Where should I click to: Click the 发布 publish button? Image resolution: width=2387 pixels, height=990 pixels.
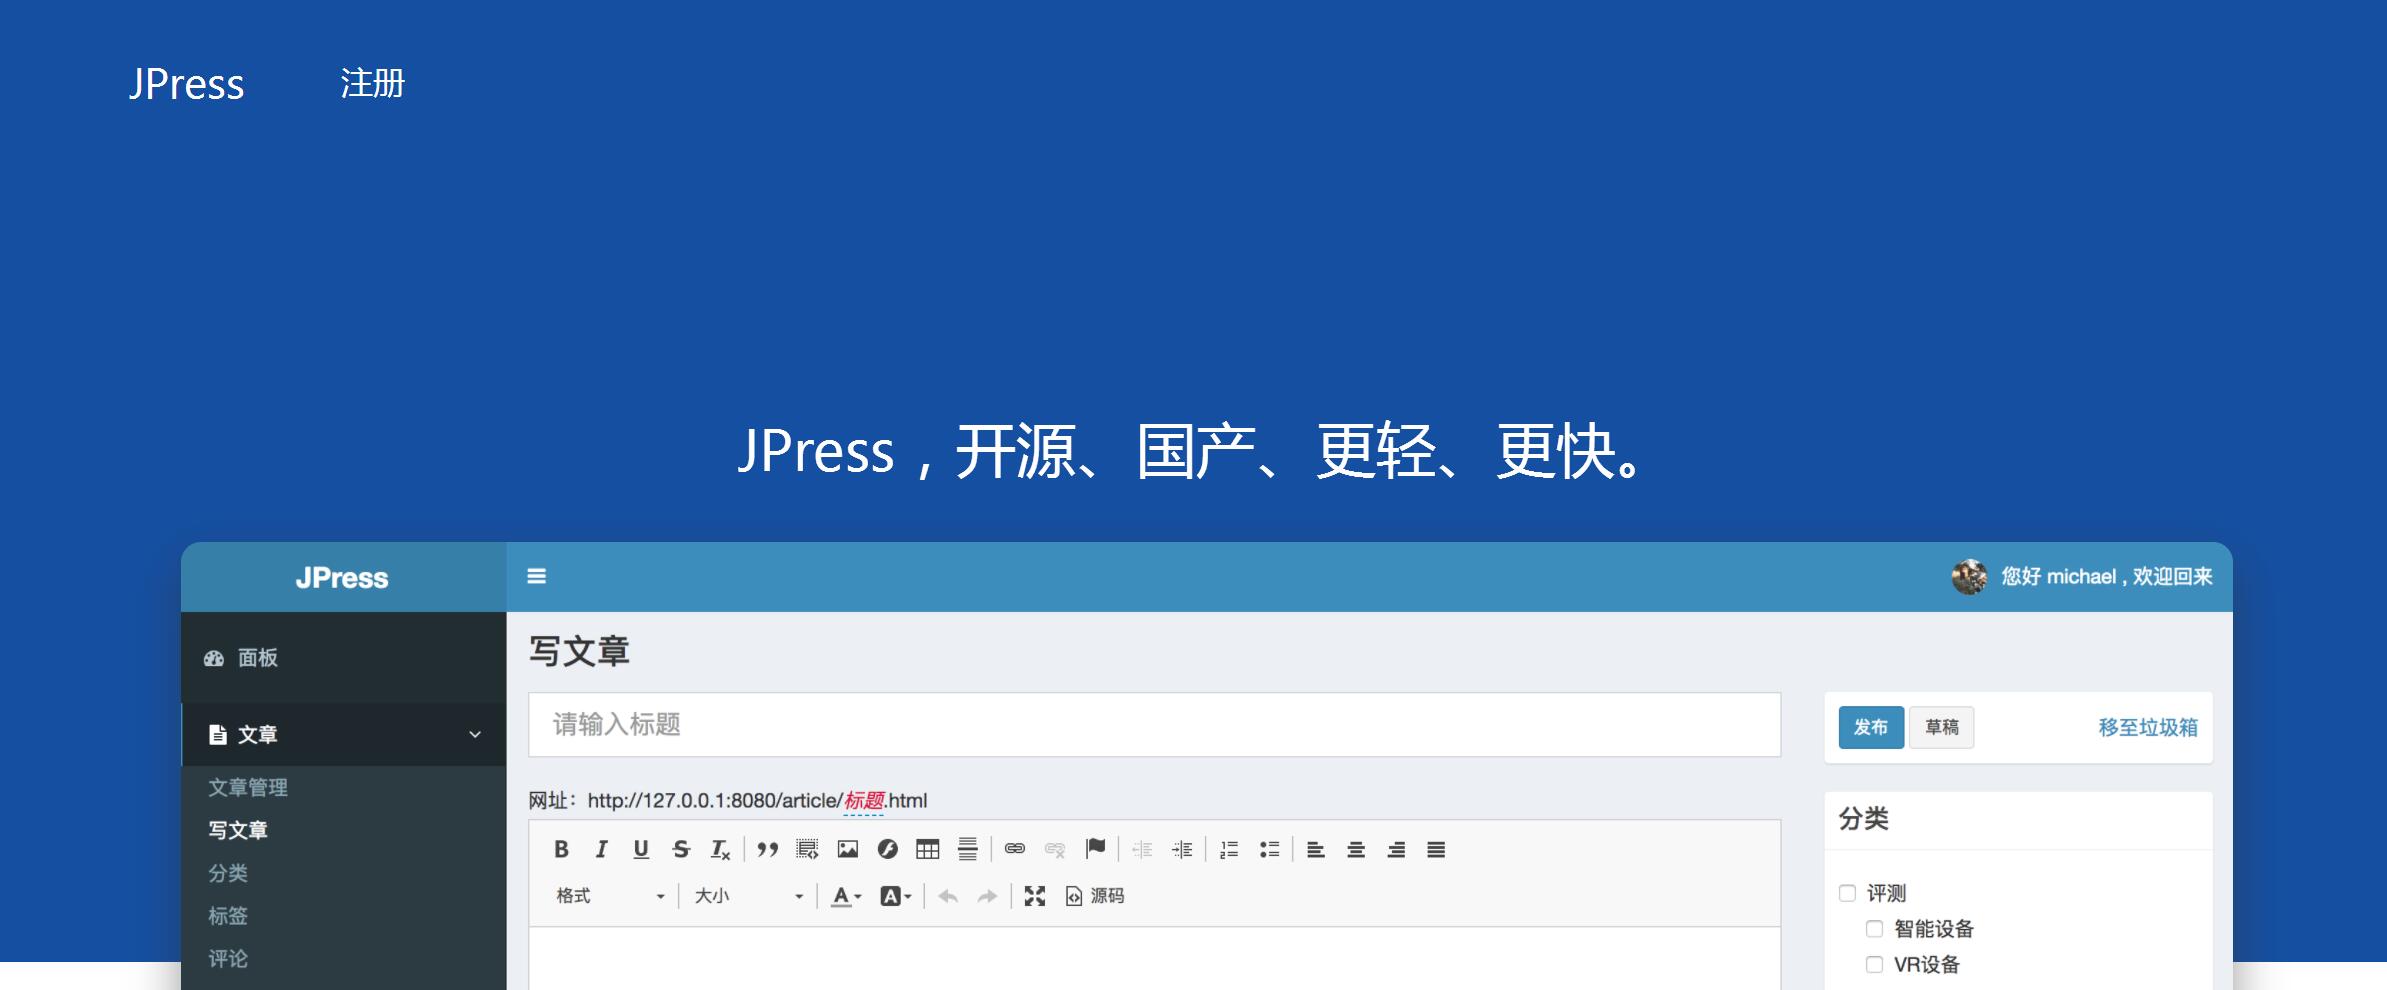[1870, 727]
